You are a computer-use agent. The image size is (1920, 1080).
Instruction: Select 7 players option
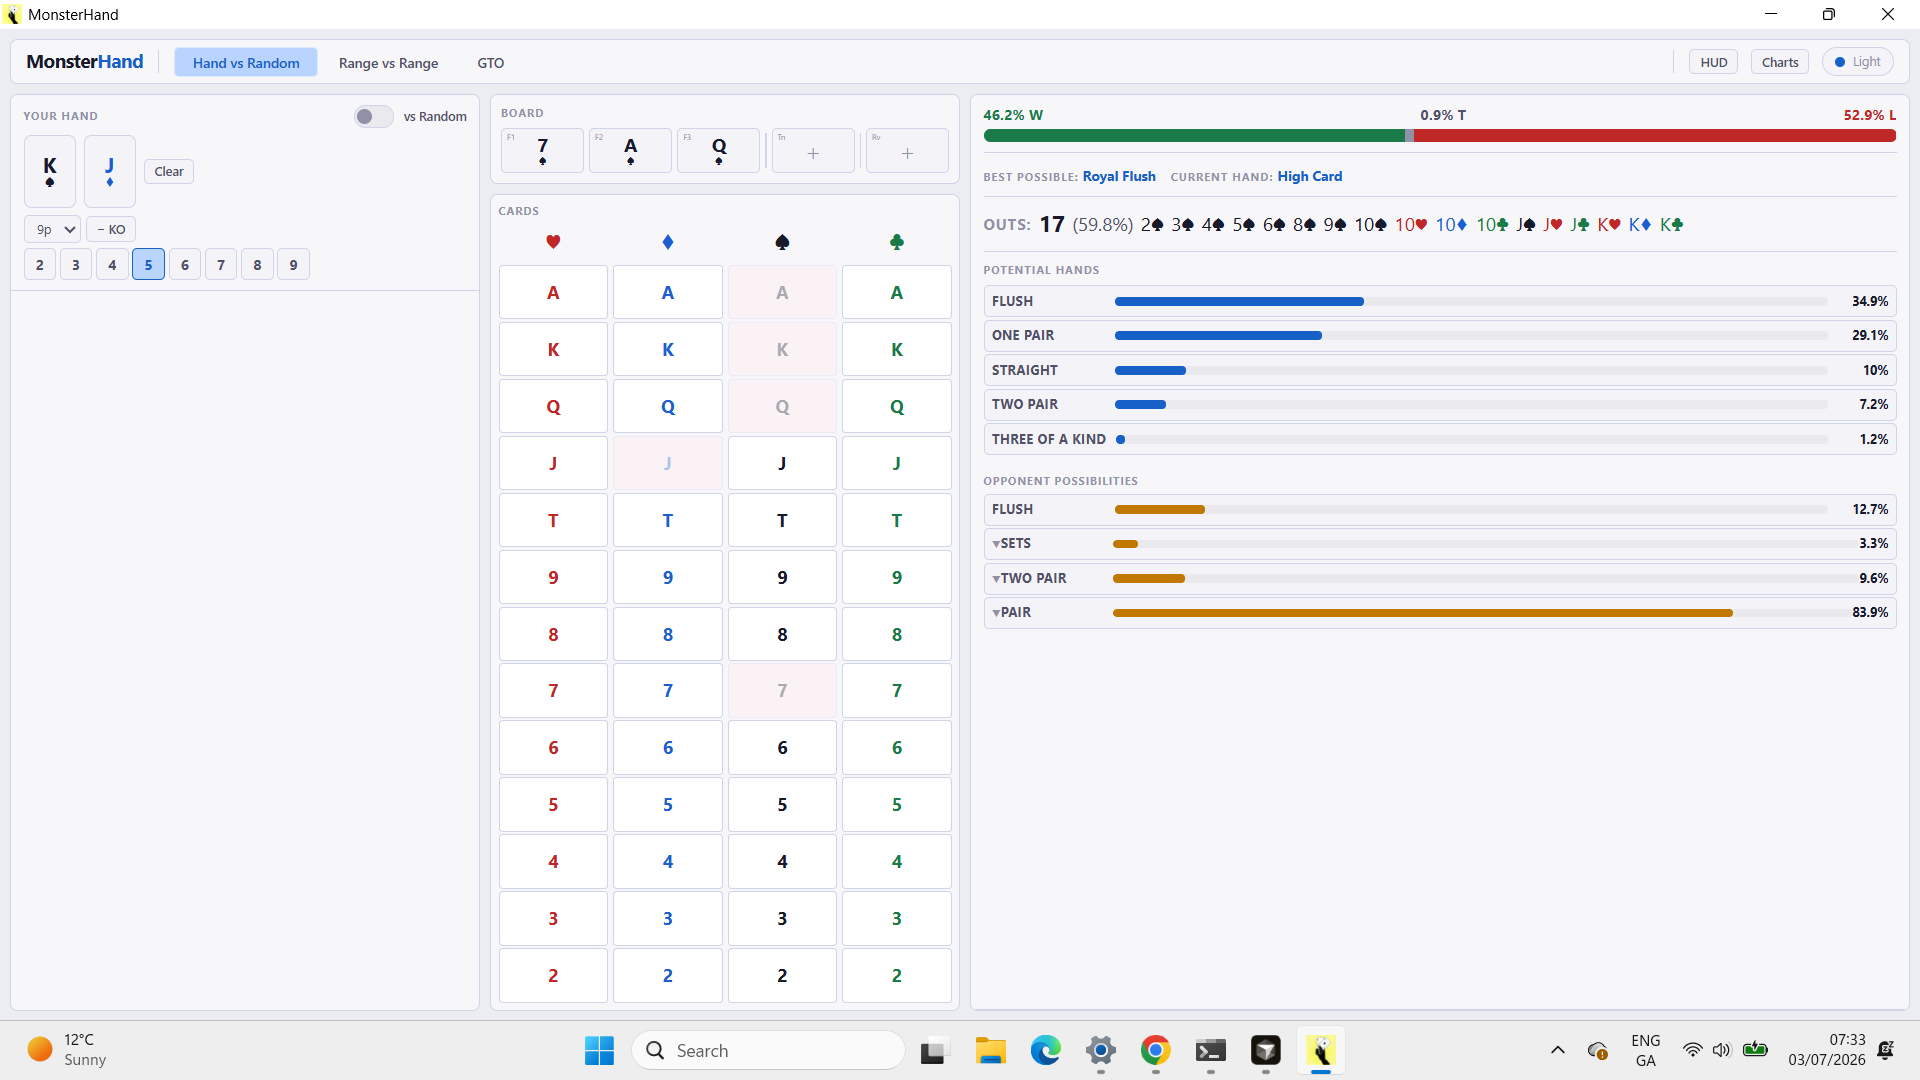221,265
